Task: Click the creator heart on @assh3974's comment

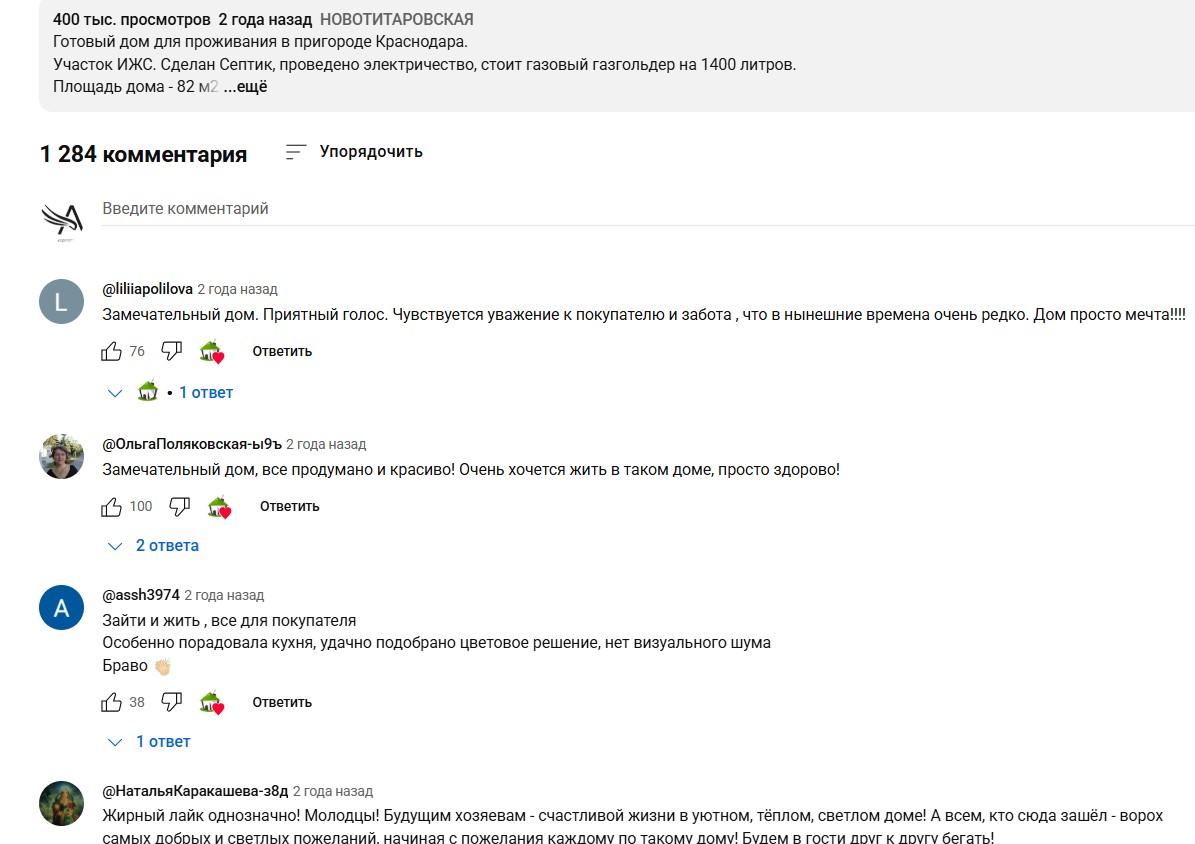Action: [211, 703]
